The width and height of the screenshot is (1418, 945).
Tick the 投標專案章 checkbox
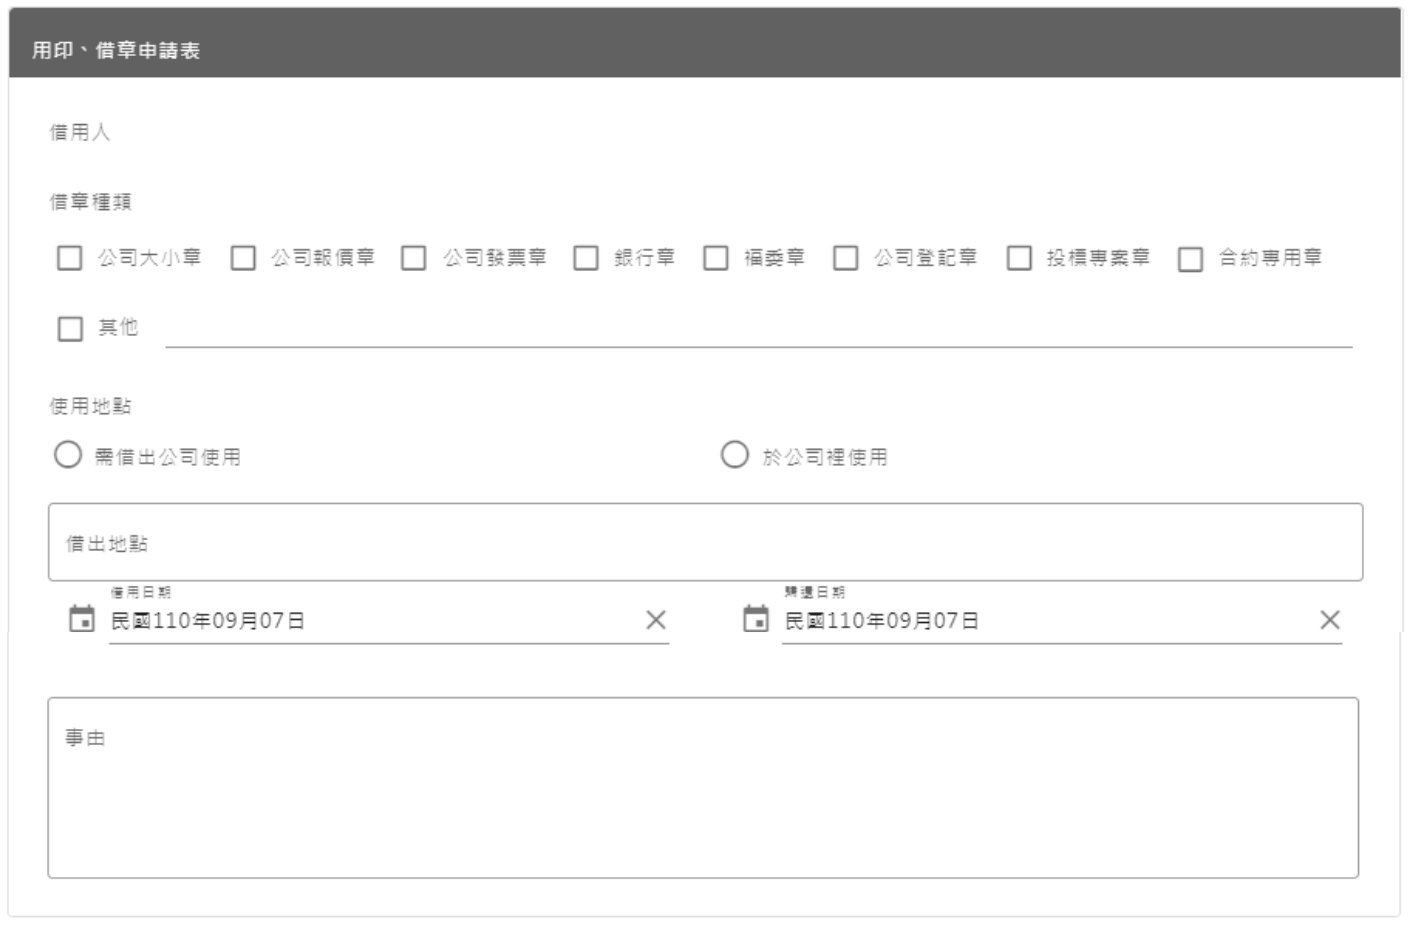tap(1019, 258)
